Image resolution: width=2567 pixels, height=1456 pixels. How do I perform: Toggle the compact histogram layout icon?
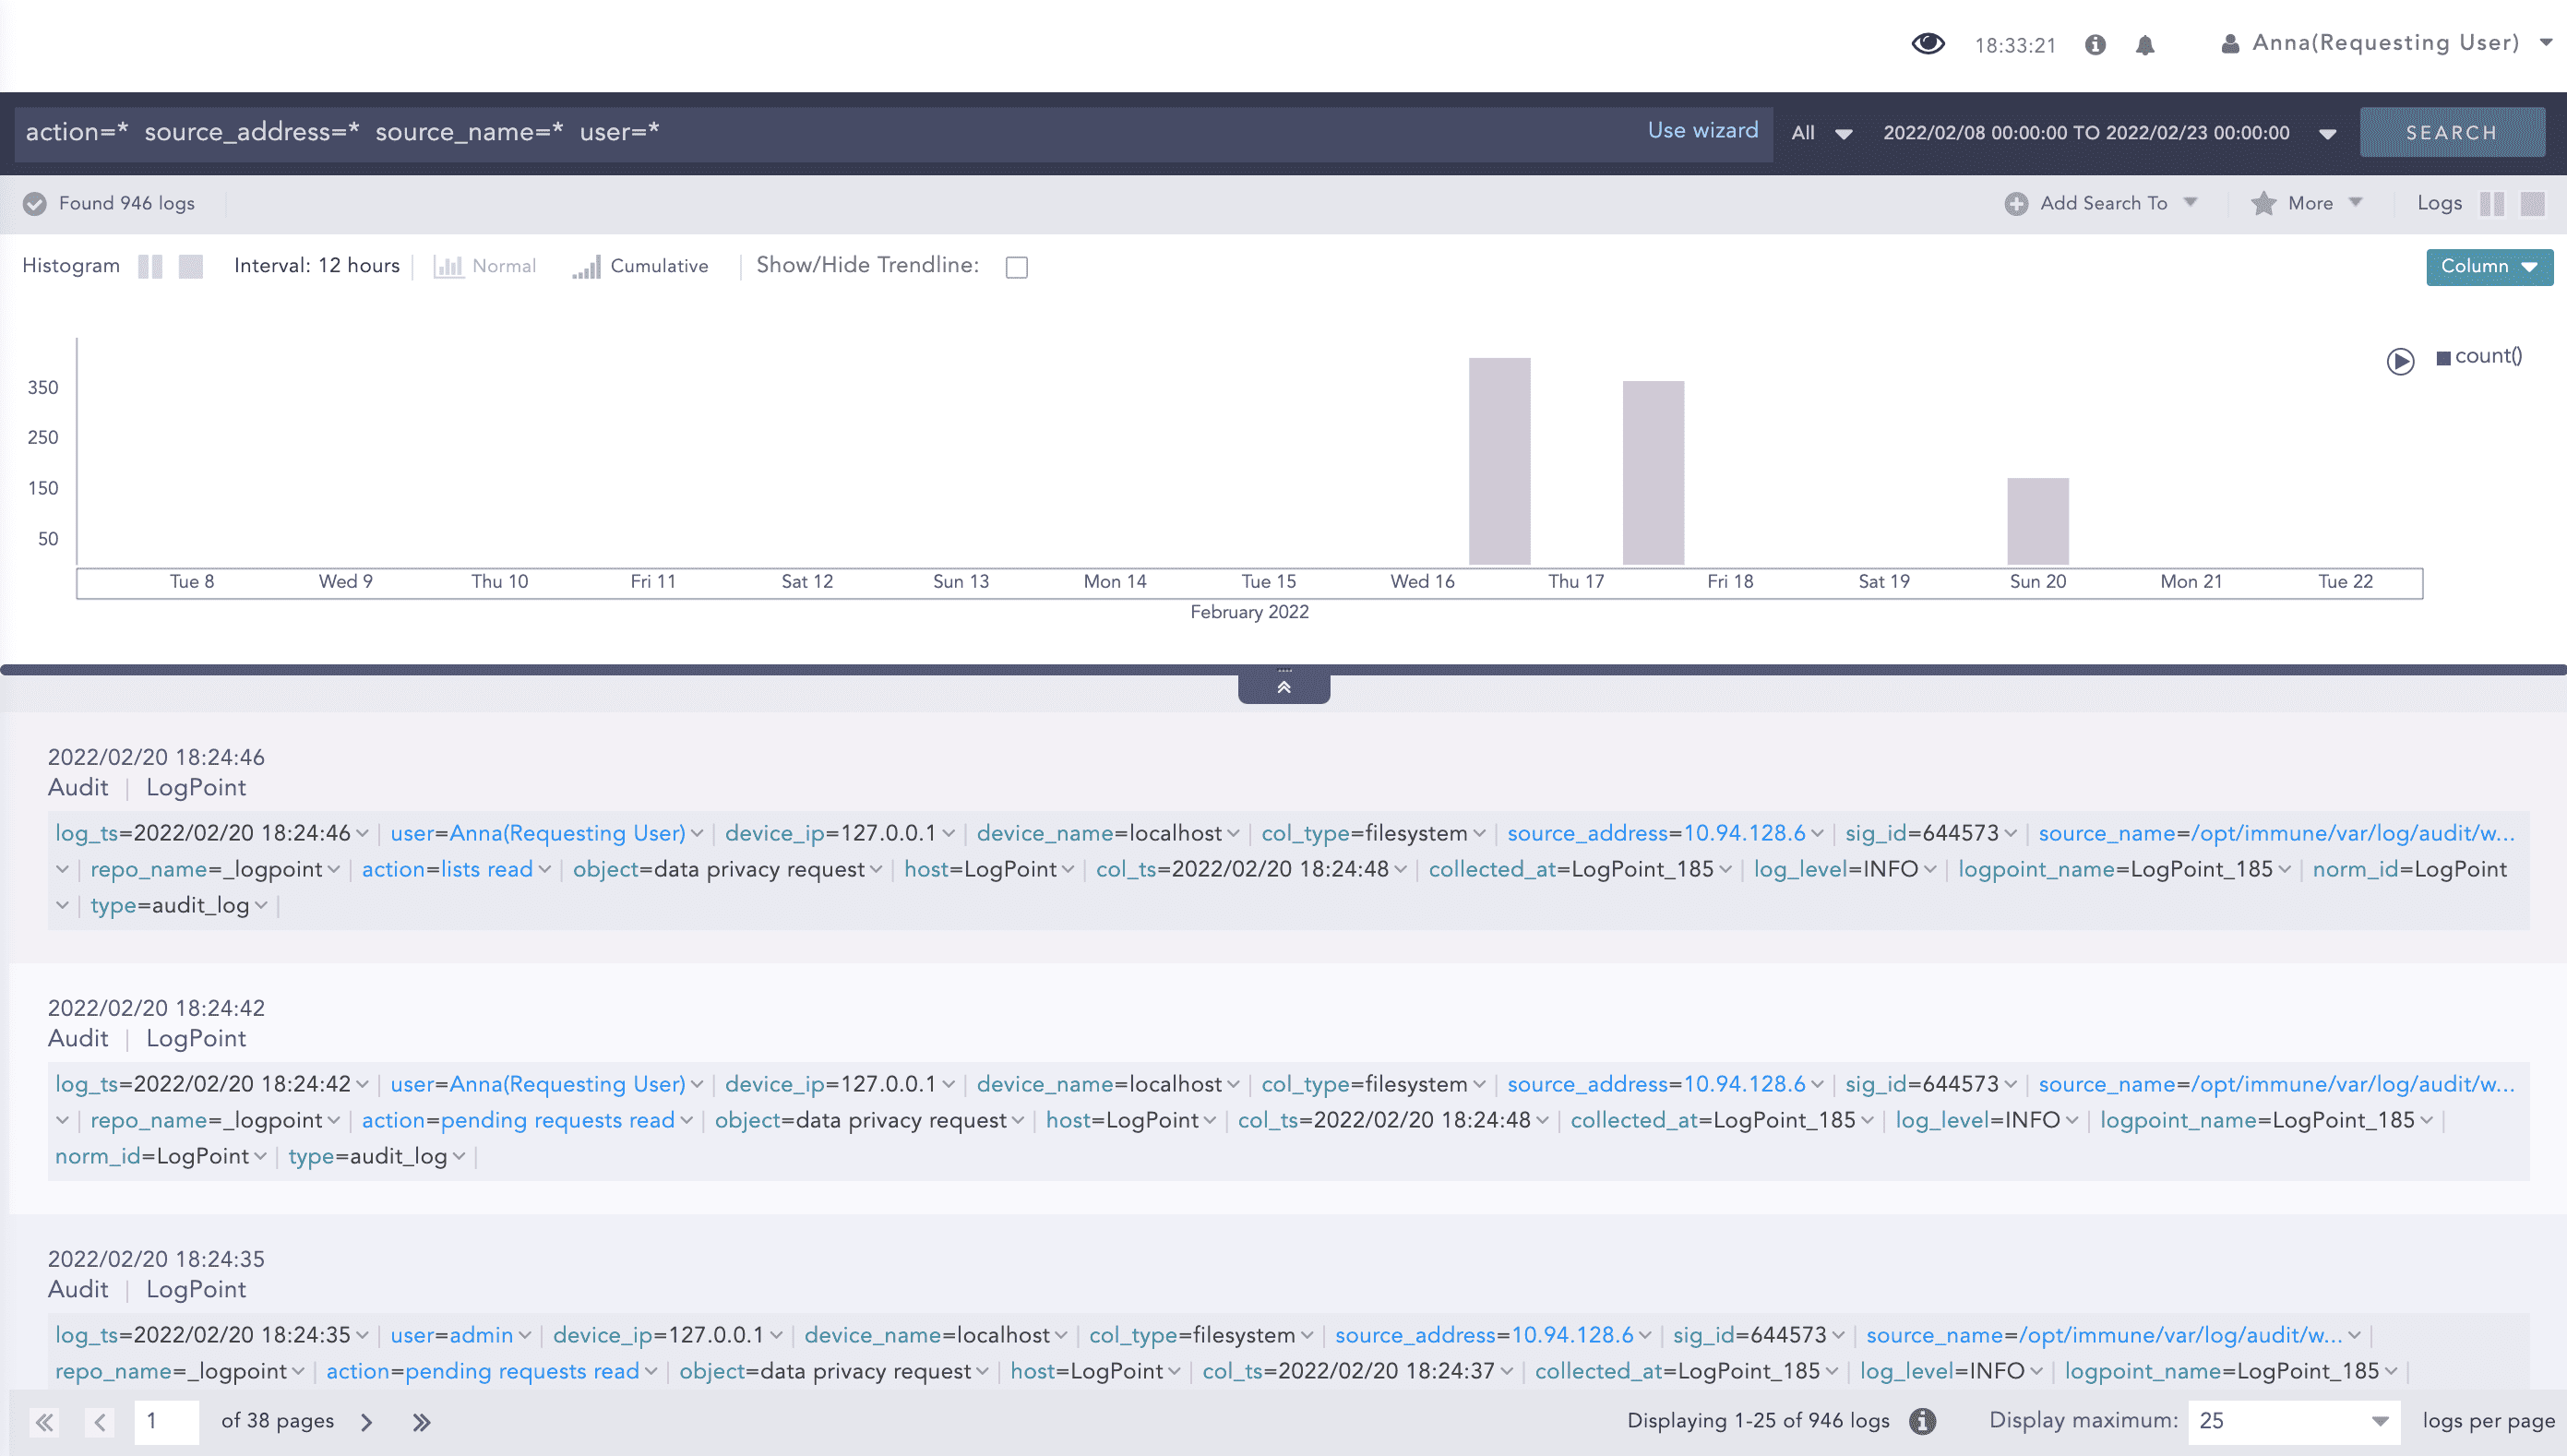190,266
